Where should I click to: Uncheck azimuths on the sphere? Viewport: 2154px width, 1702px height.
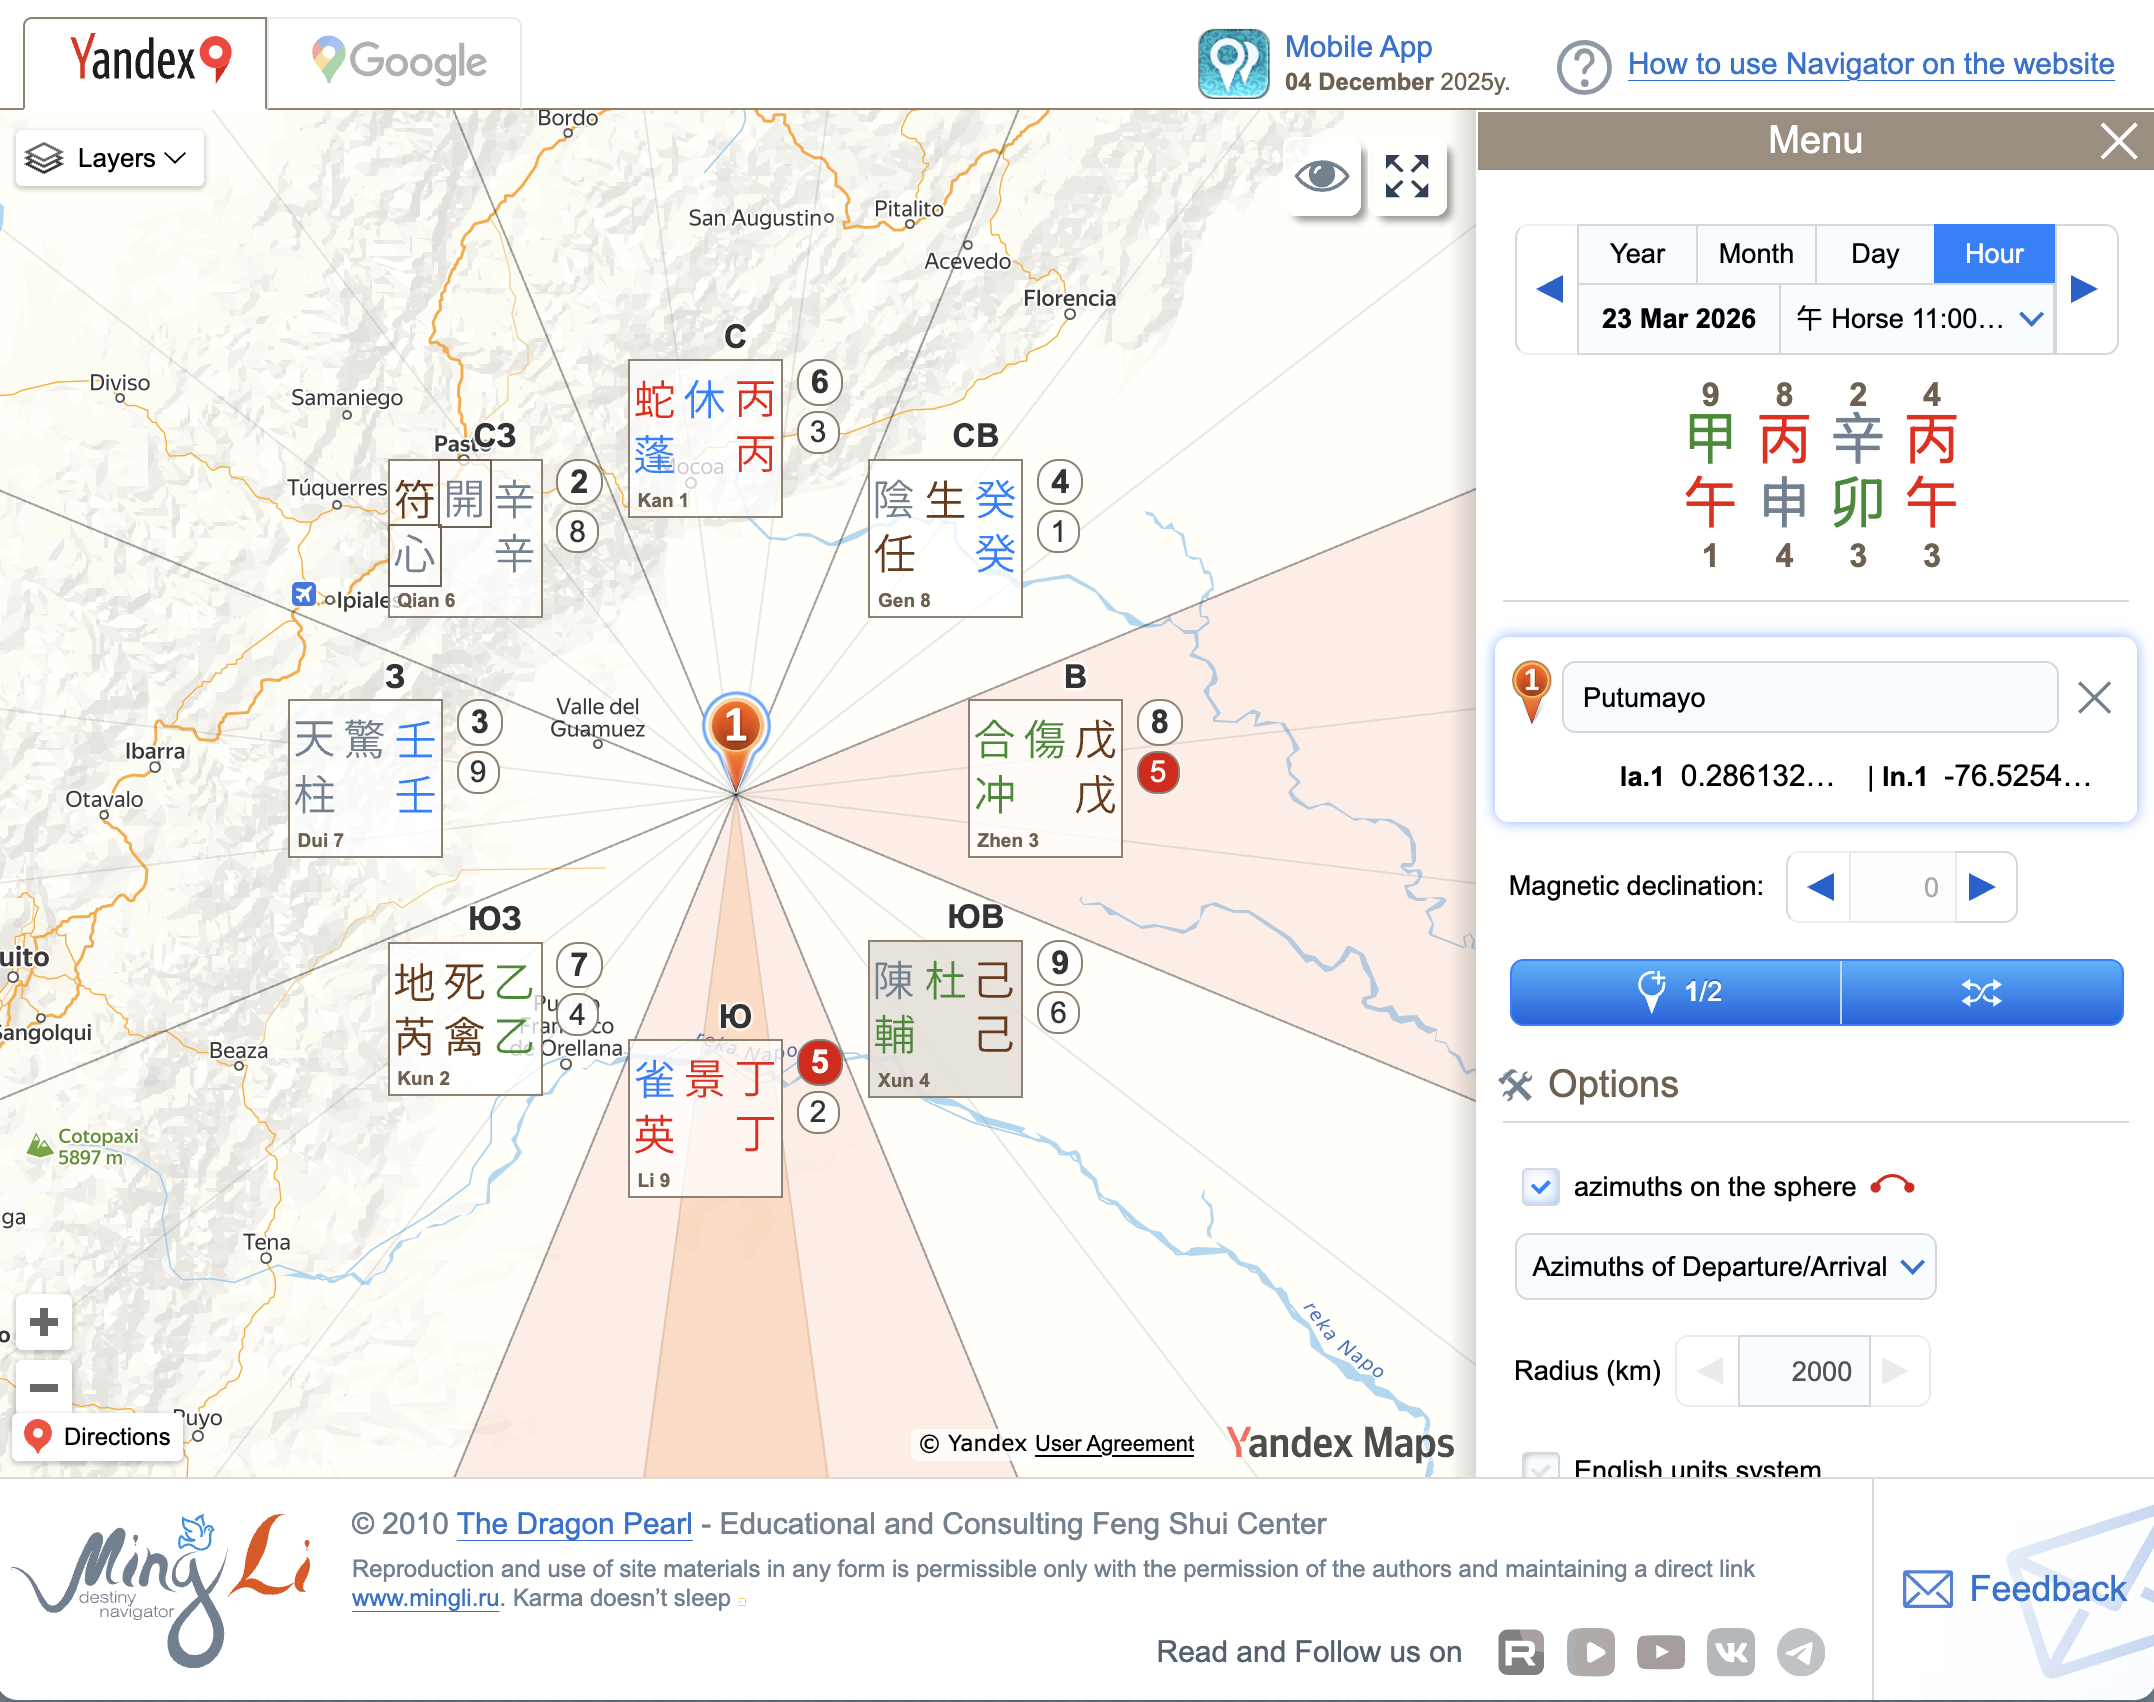pos(1539,1187)
